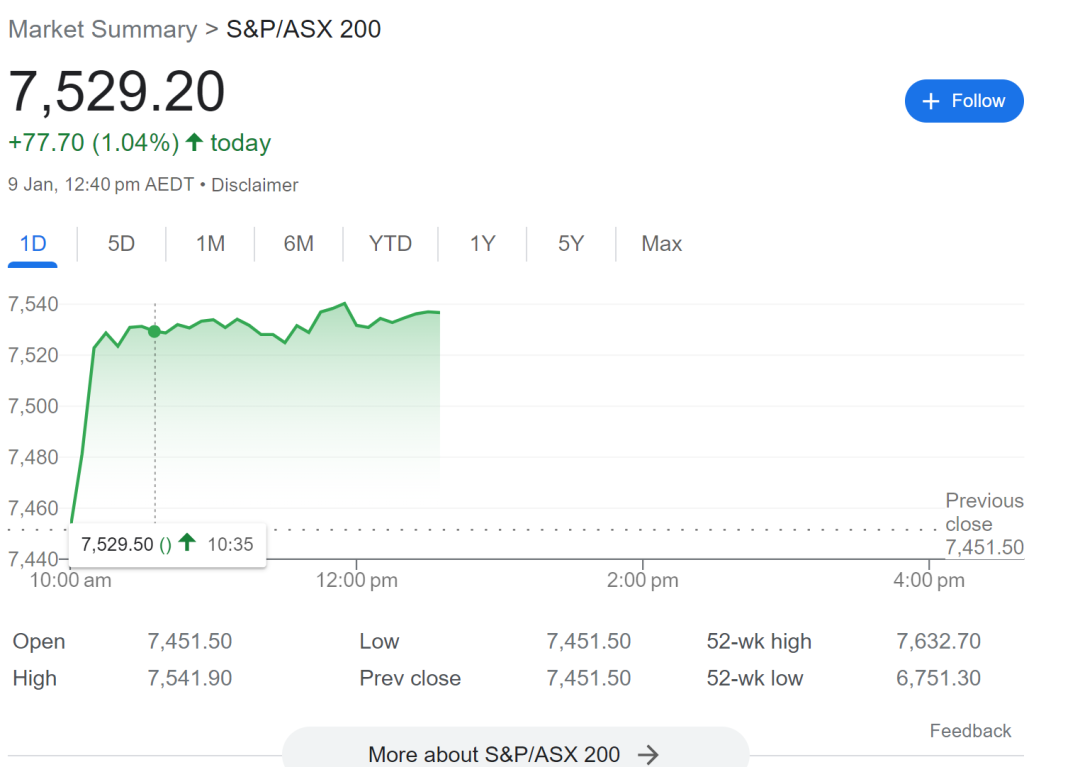1080x767 pixels.
Task: Select the 1D time range tab
Action: pyautogui.click(x=33, y=244)
